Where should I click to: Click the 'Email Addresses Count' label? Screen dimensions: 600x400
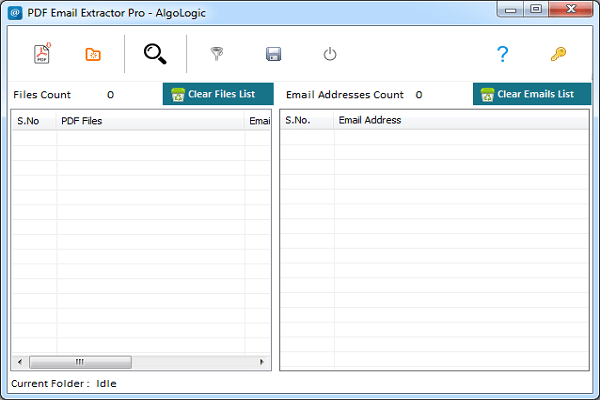(345, 95)
